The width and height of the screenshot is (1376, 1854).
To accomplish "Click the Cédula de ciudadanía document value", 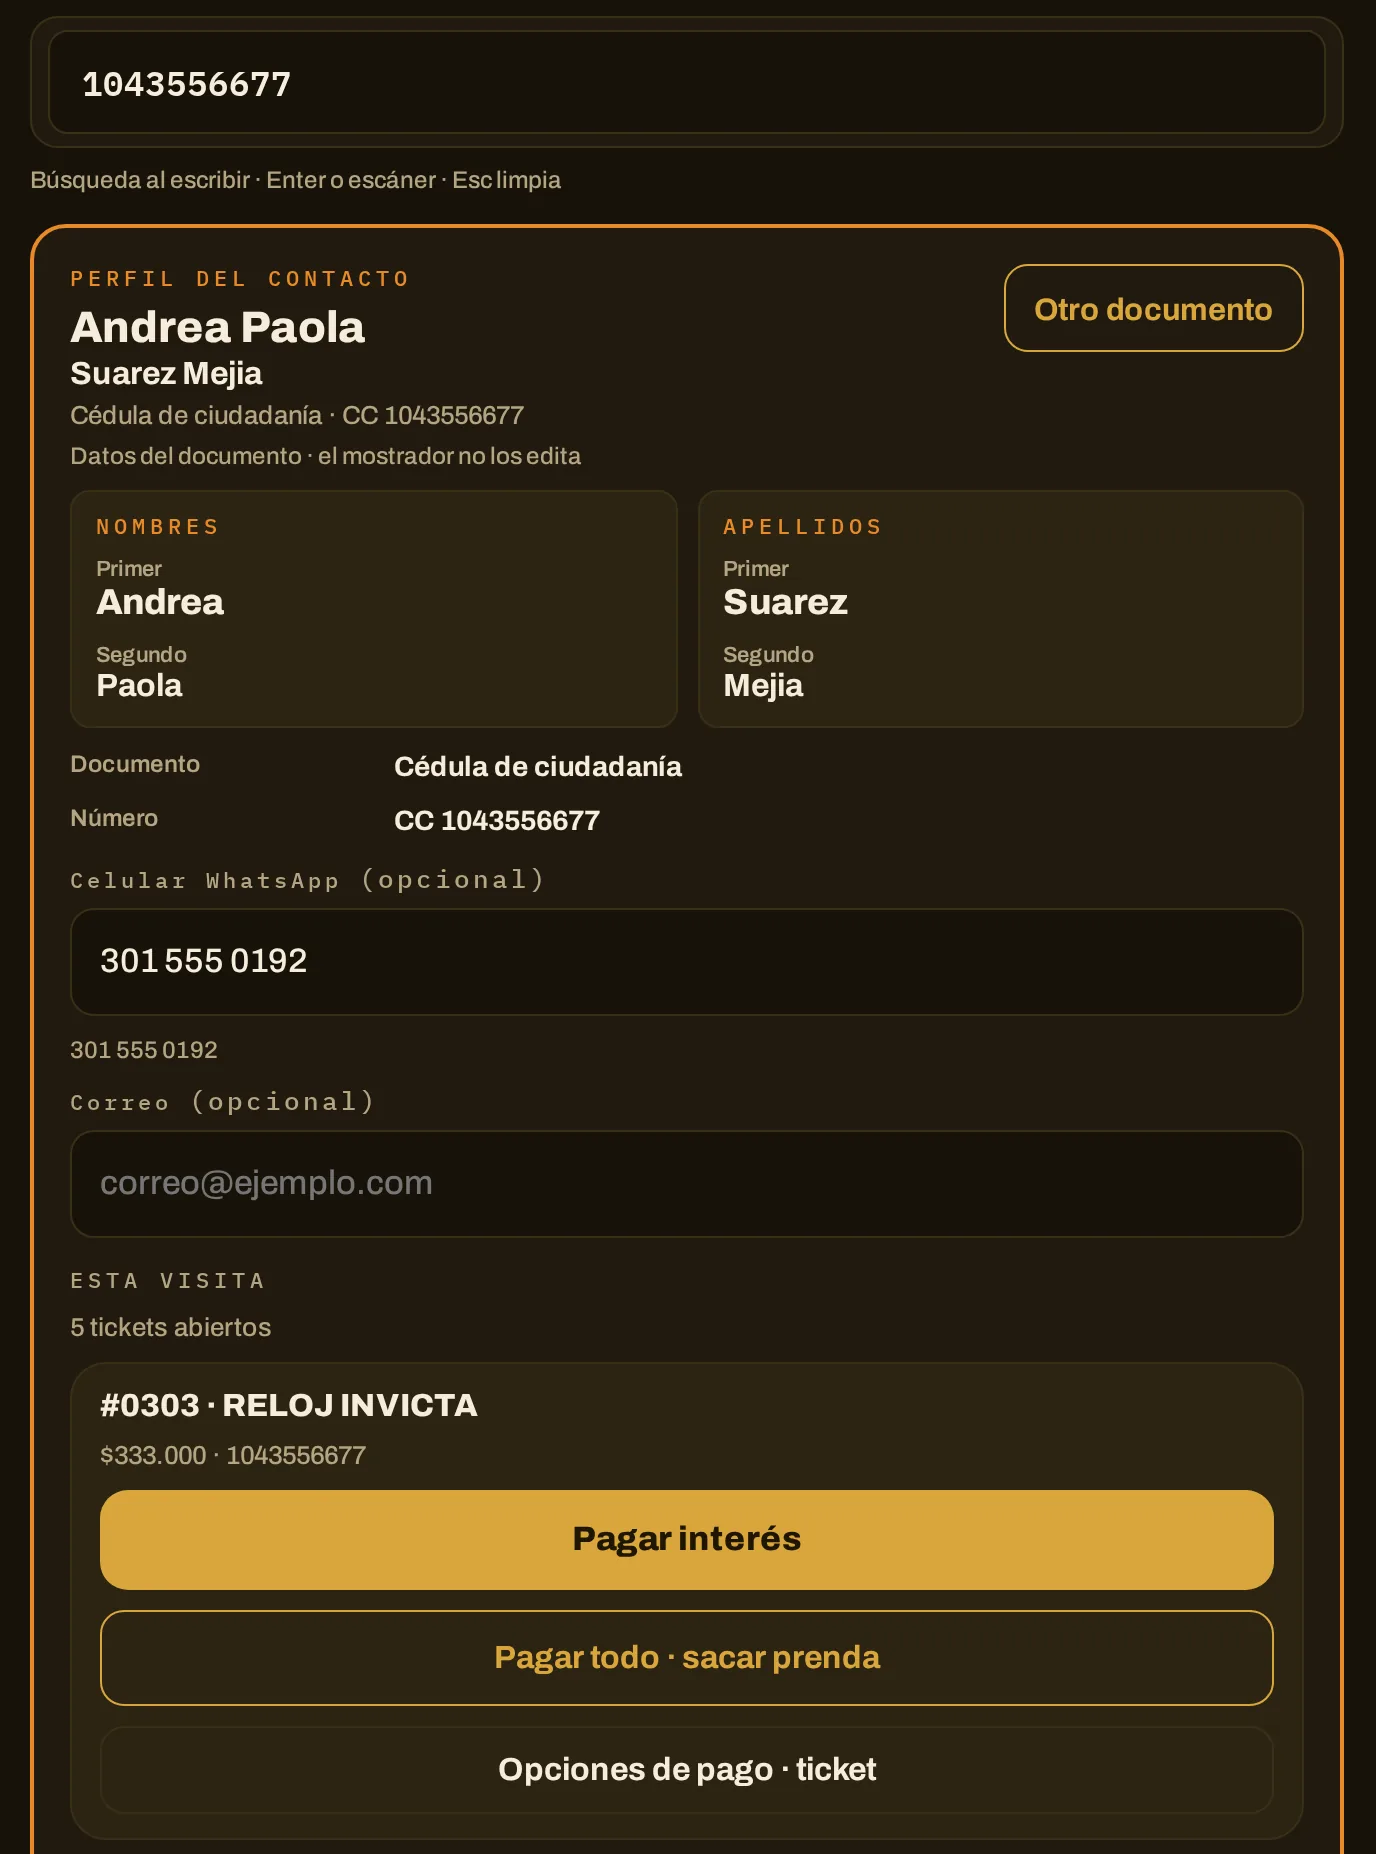I will tap(538, 767).
